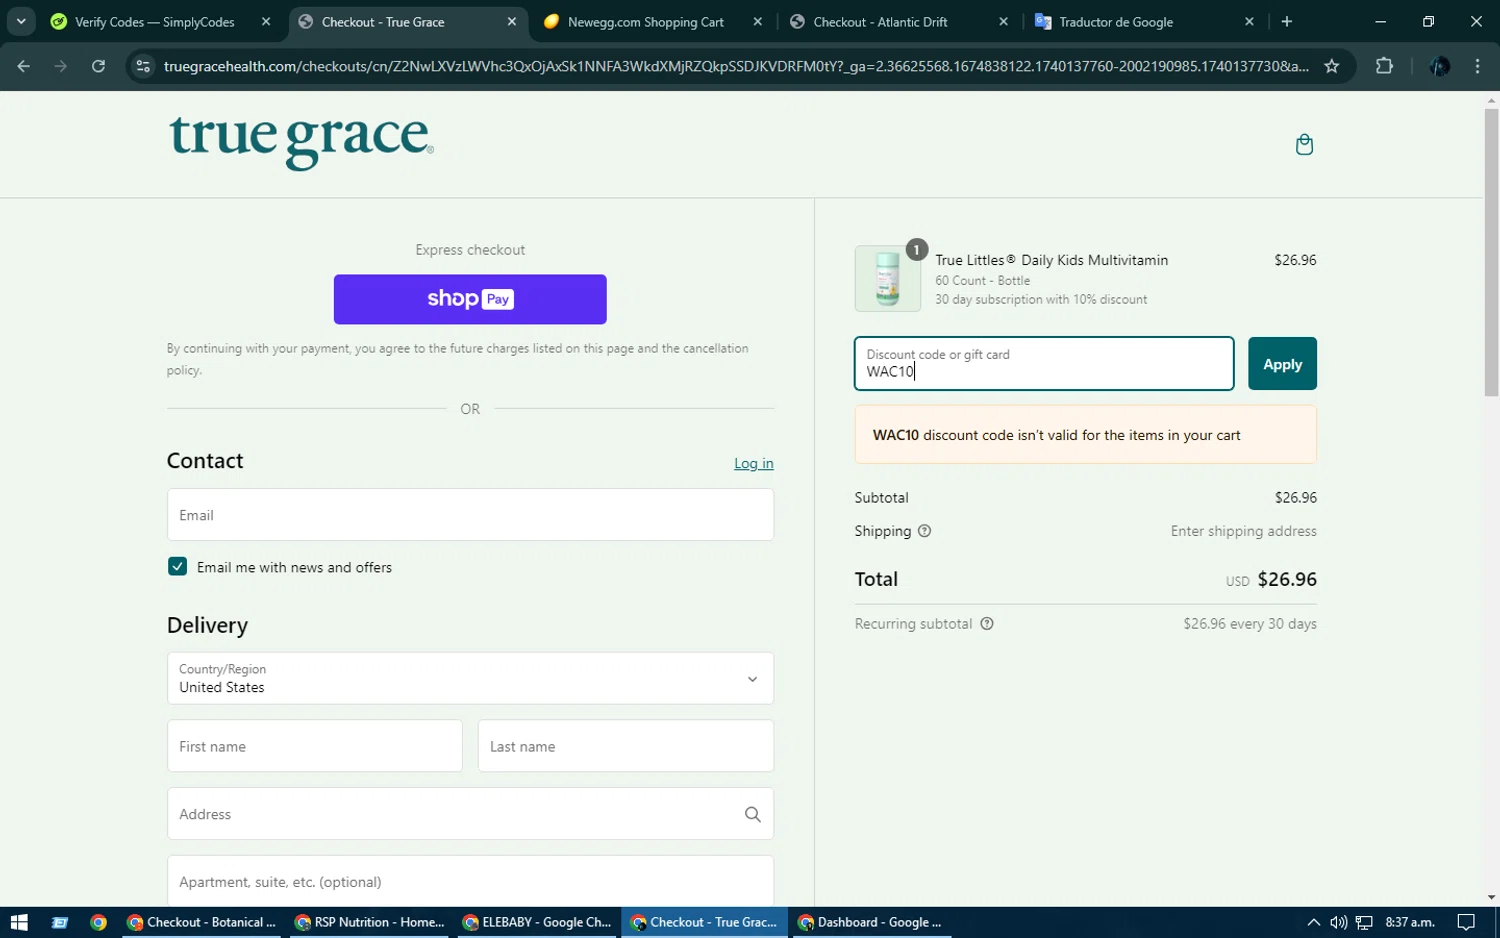Click the network tray icon
Screen dimensions: 1500x938
[x=1364, y=922]
